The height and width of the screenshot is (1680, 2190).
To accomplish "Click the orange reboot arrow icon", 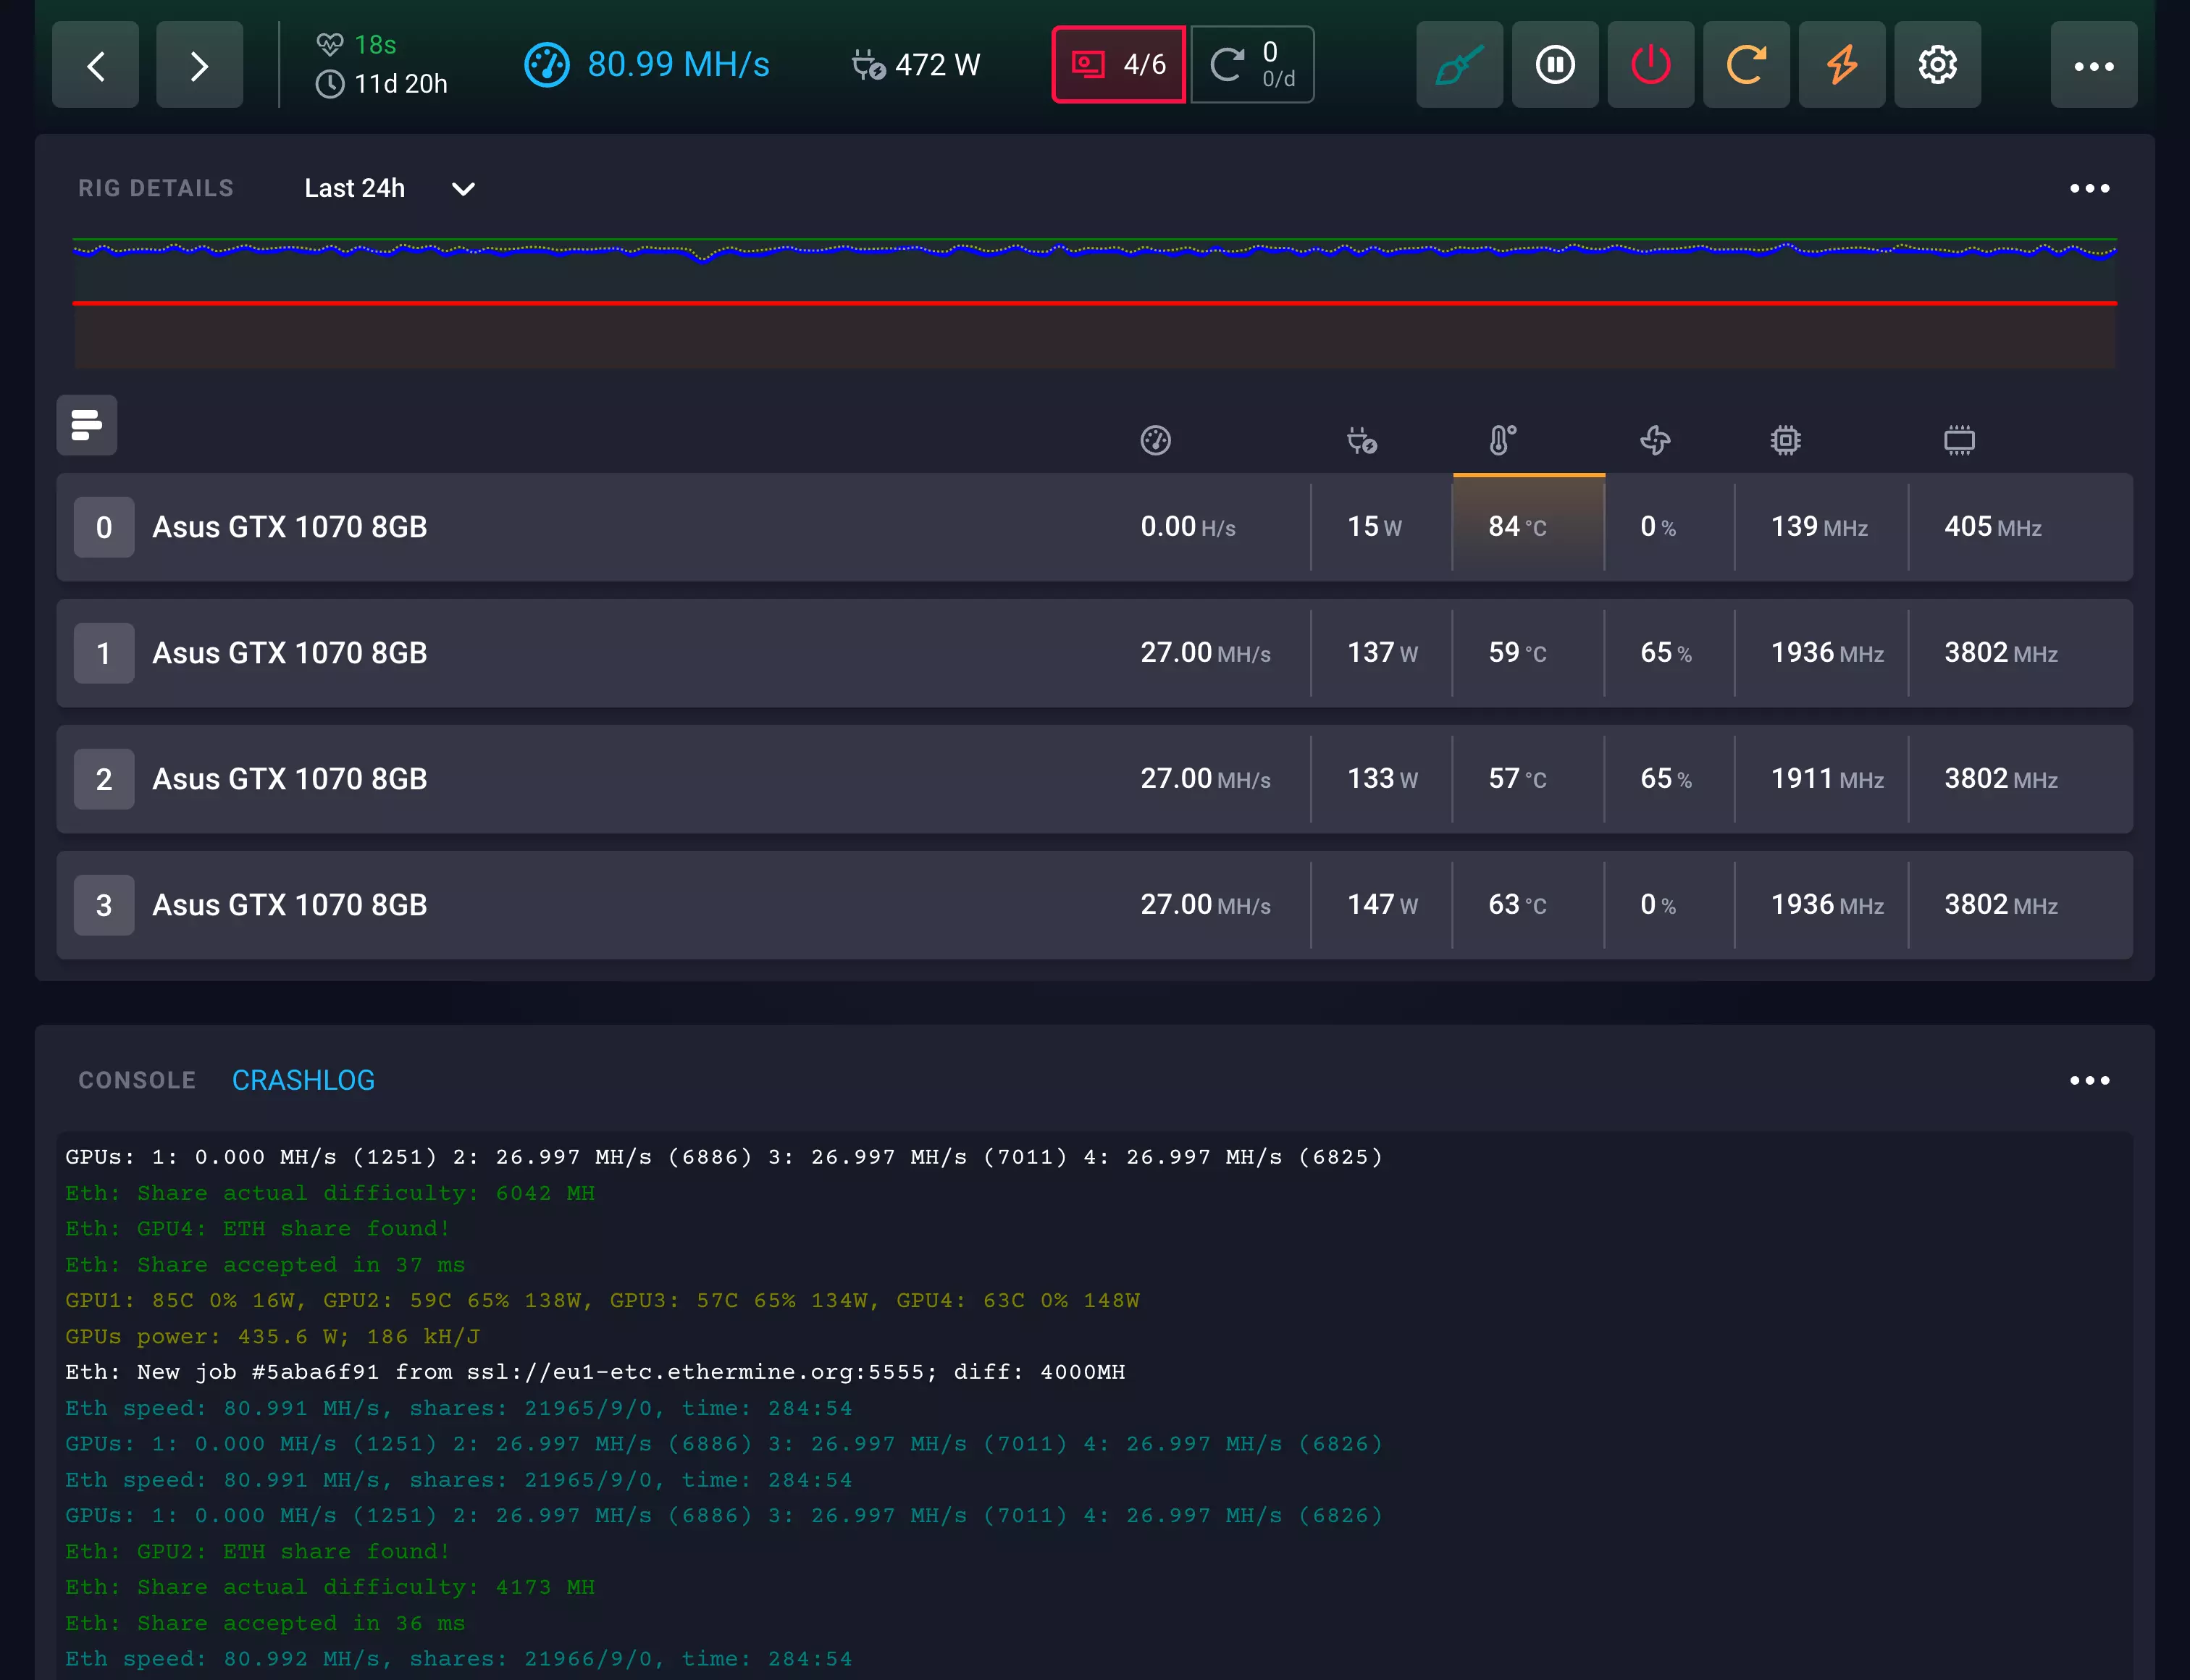I will (x=1746, y=65).
